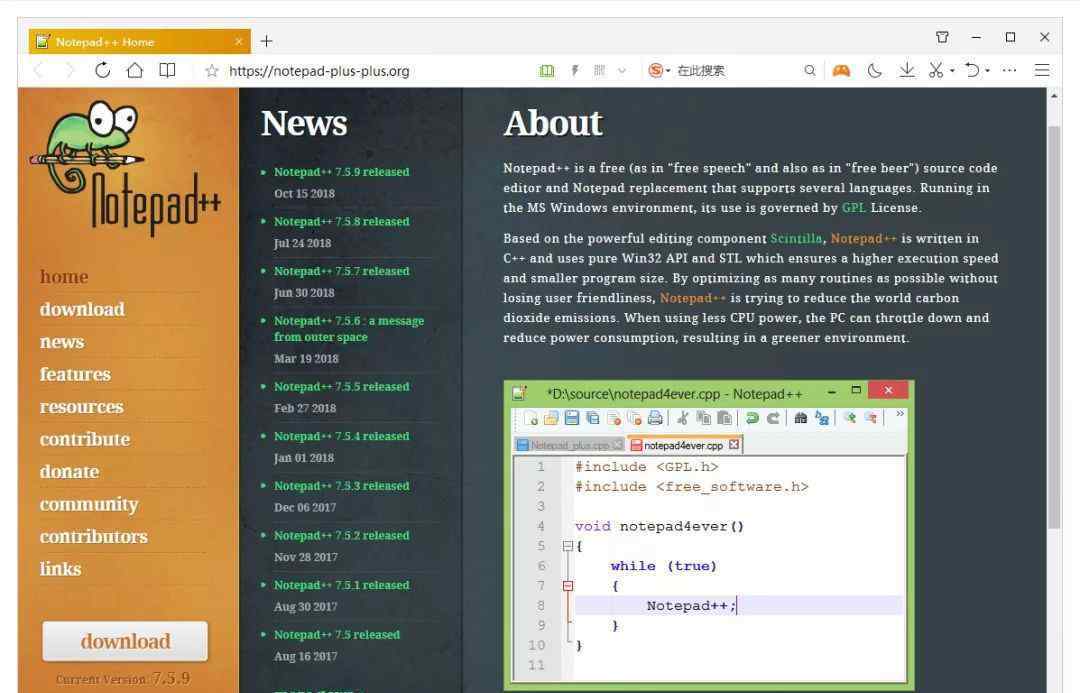Toggle night mode with the moon icon

[875, 70]
